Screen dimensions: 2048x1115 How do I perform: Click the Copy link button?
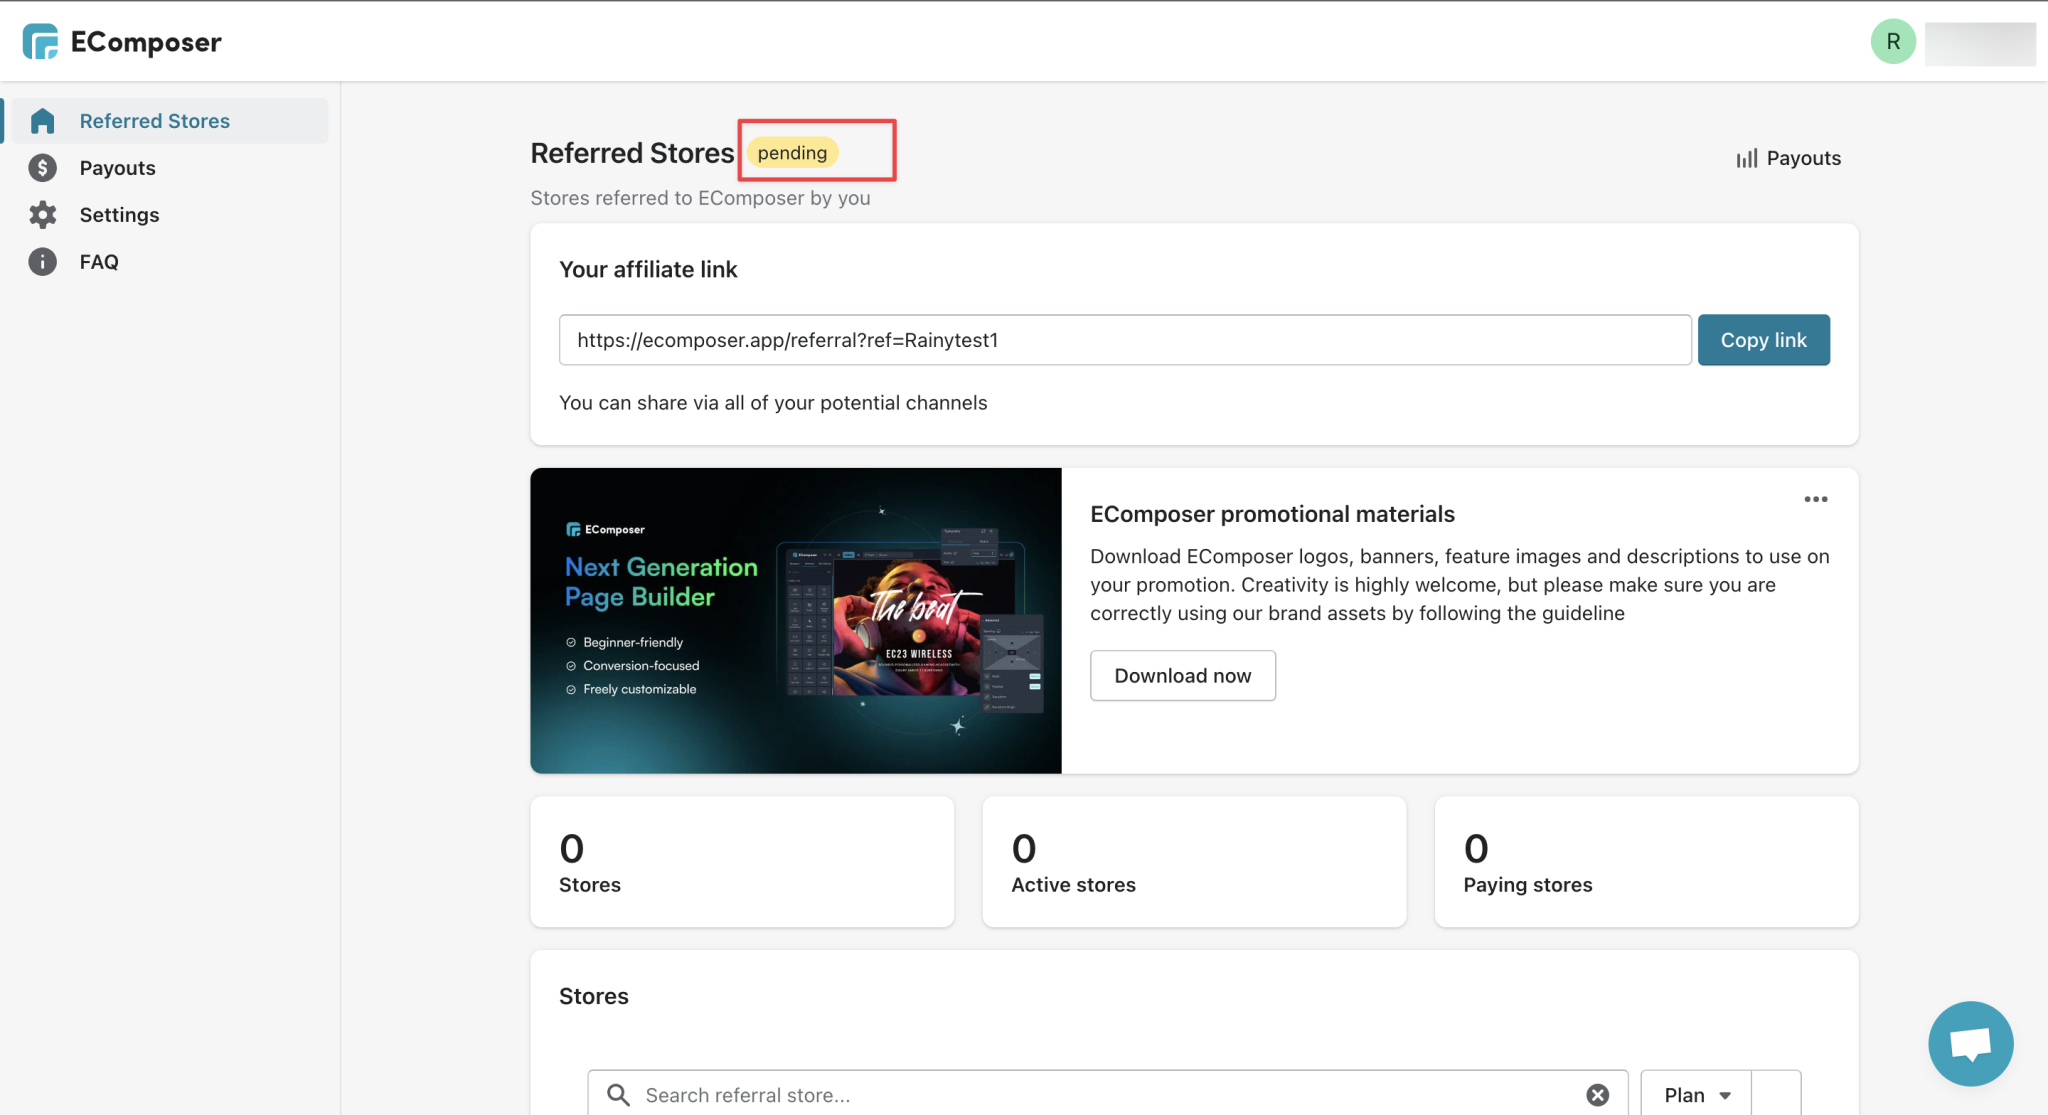(1763, 339)
